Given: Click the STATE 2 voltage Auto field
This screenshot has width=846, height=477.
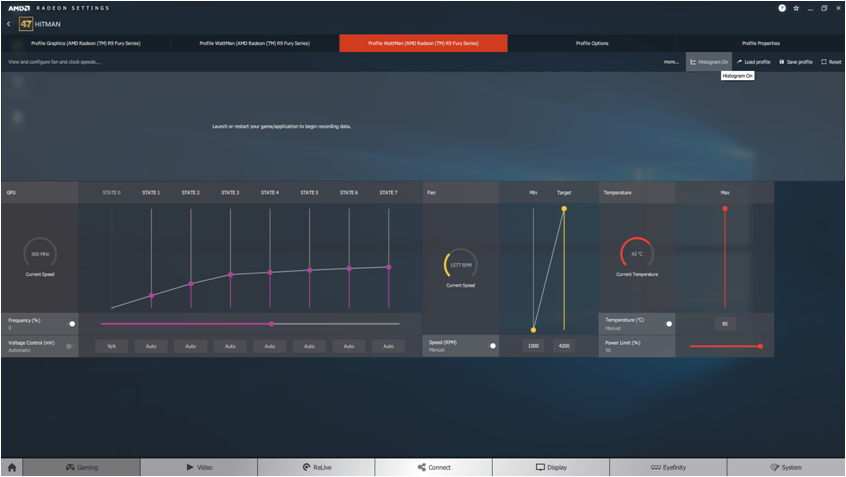Looking at the screenshot, I should coord(190,346).
